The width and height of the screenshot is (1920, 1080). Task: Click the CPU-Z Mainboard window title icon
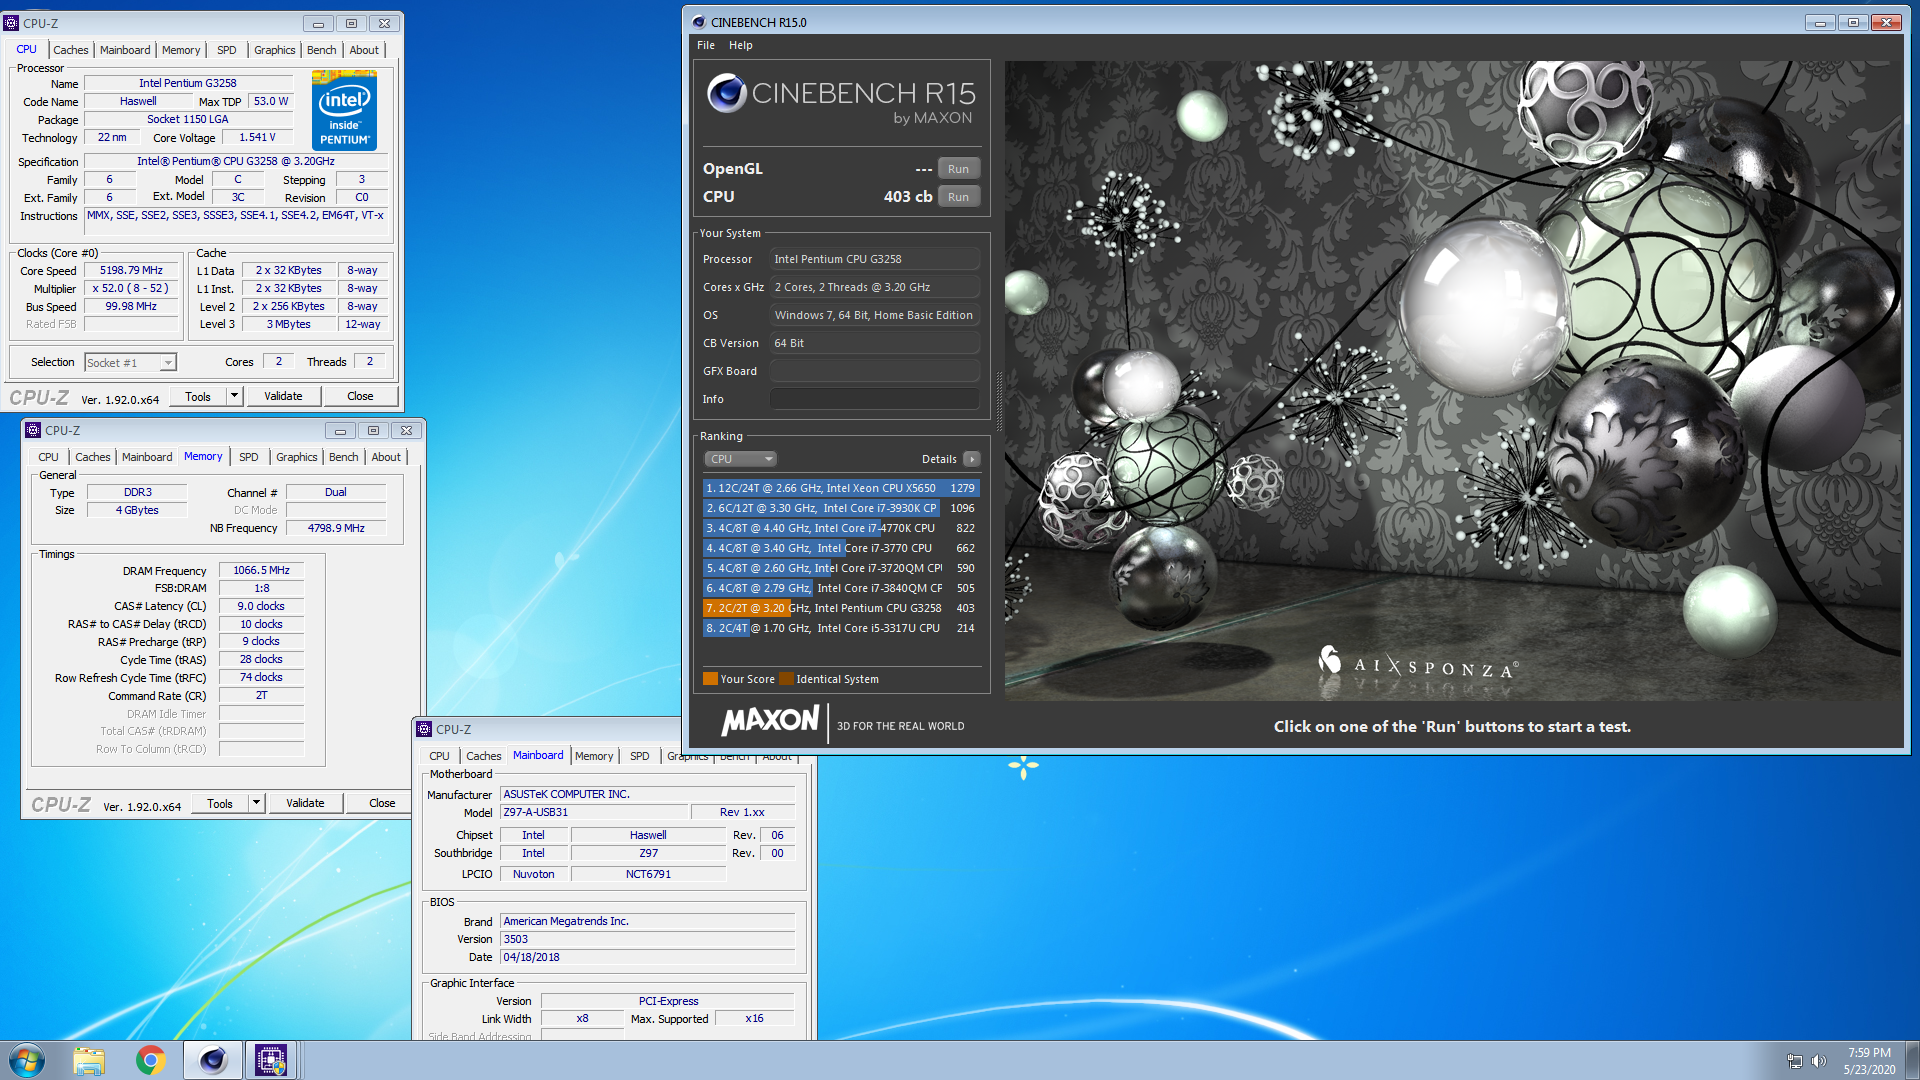coord(424,729)
